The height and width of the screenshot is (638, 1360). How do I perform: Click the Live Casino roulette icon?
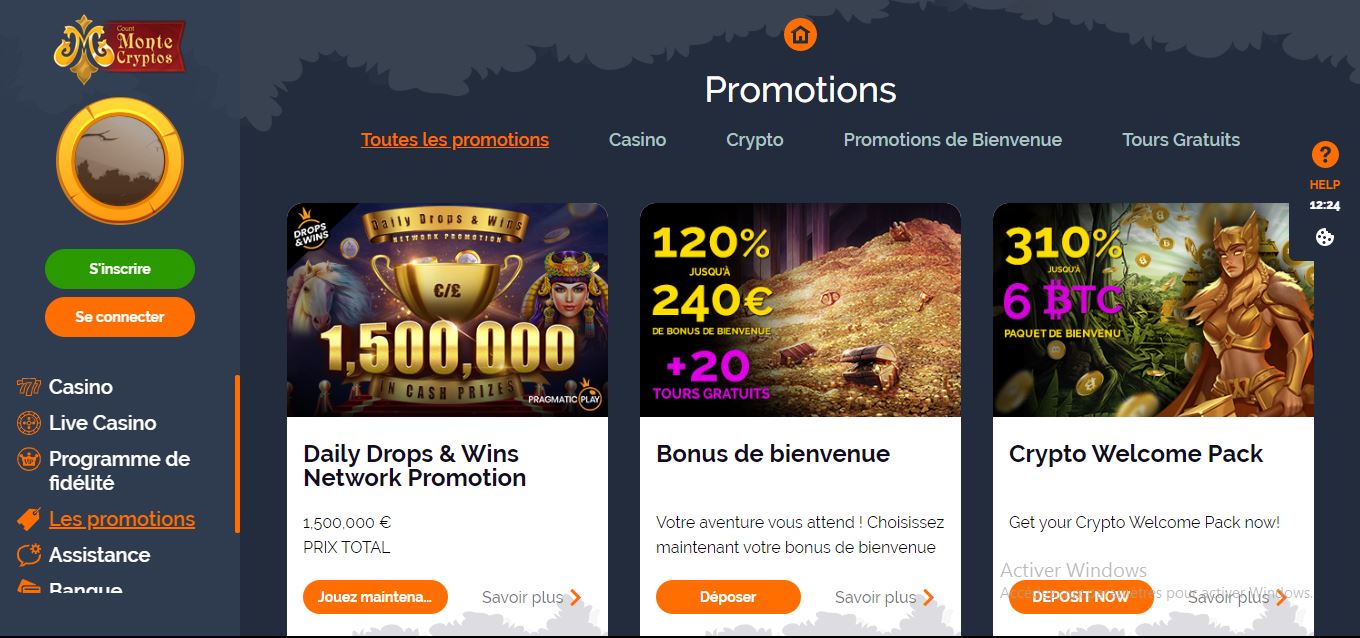click(x=29, y=423)
